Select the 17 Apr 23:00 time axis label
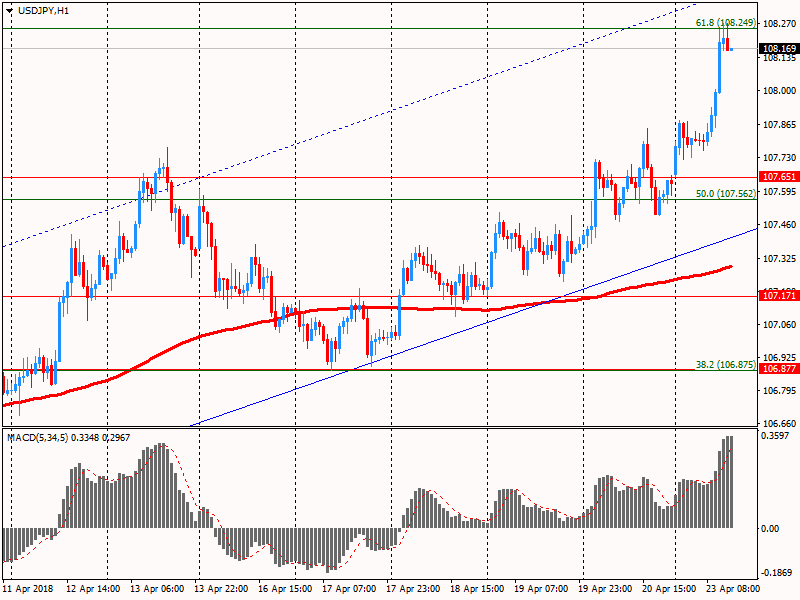The image size is (800, 600). [413, 588]
